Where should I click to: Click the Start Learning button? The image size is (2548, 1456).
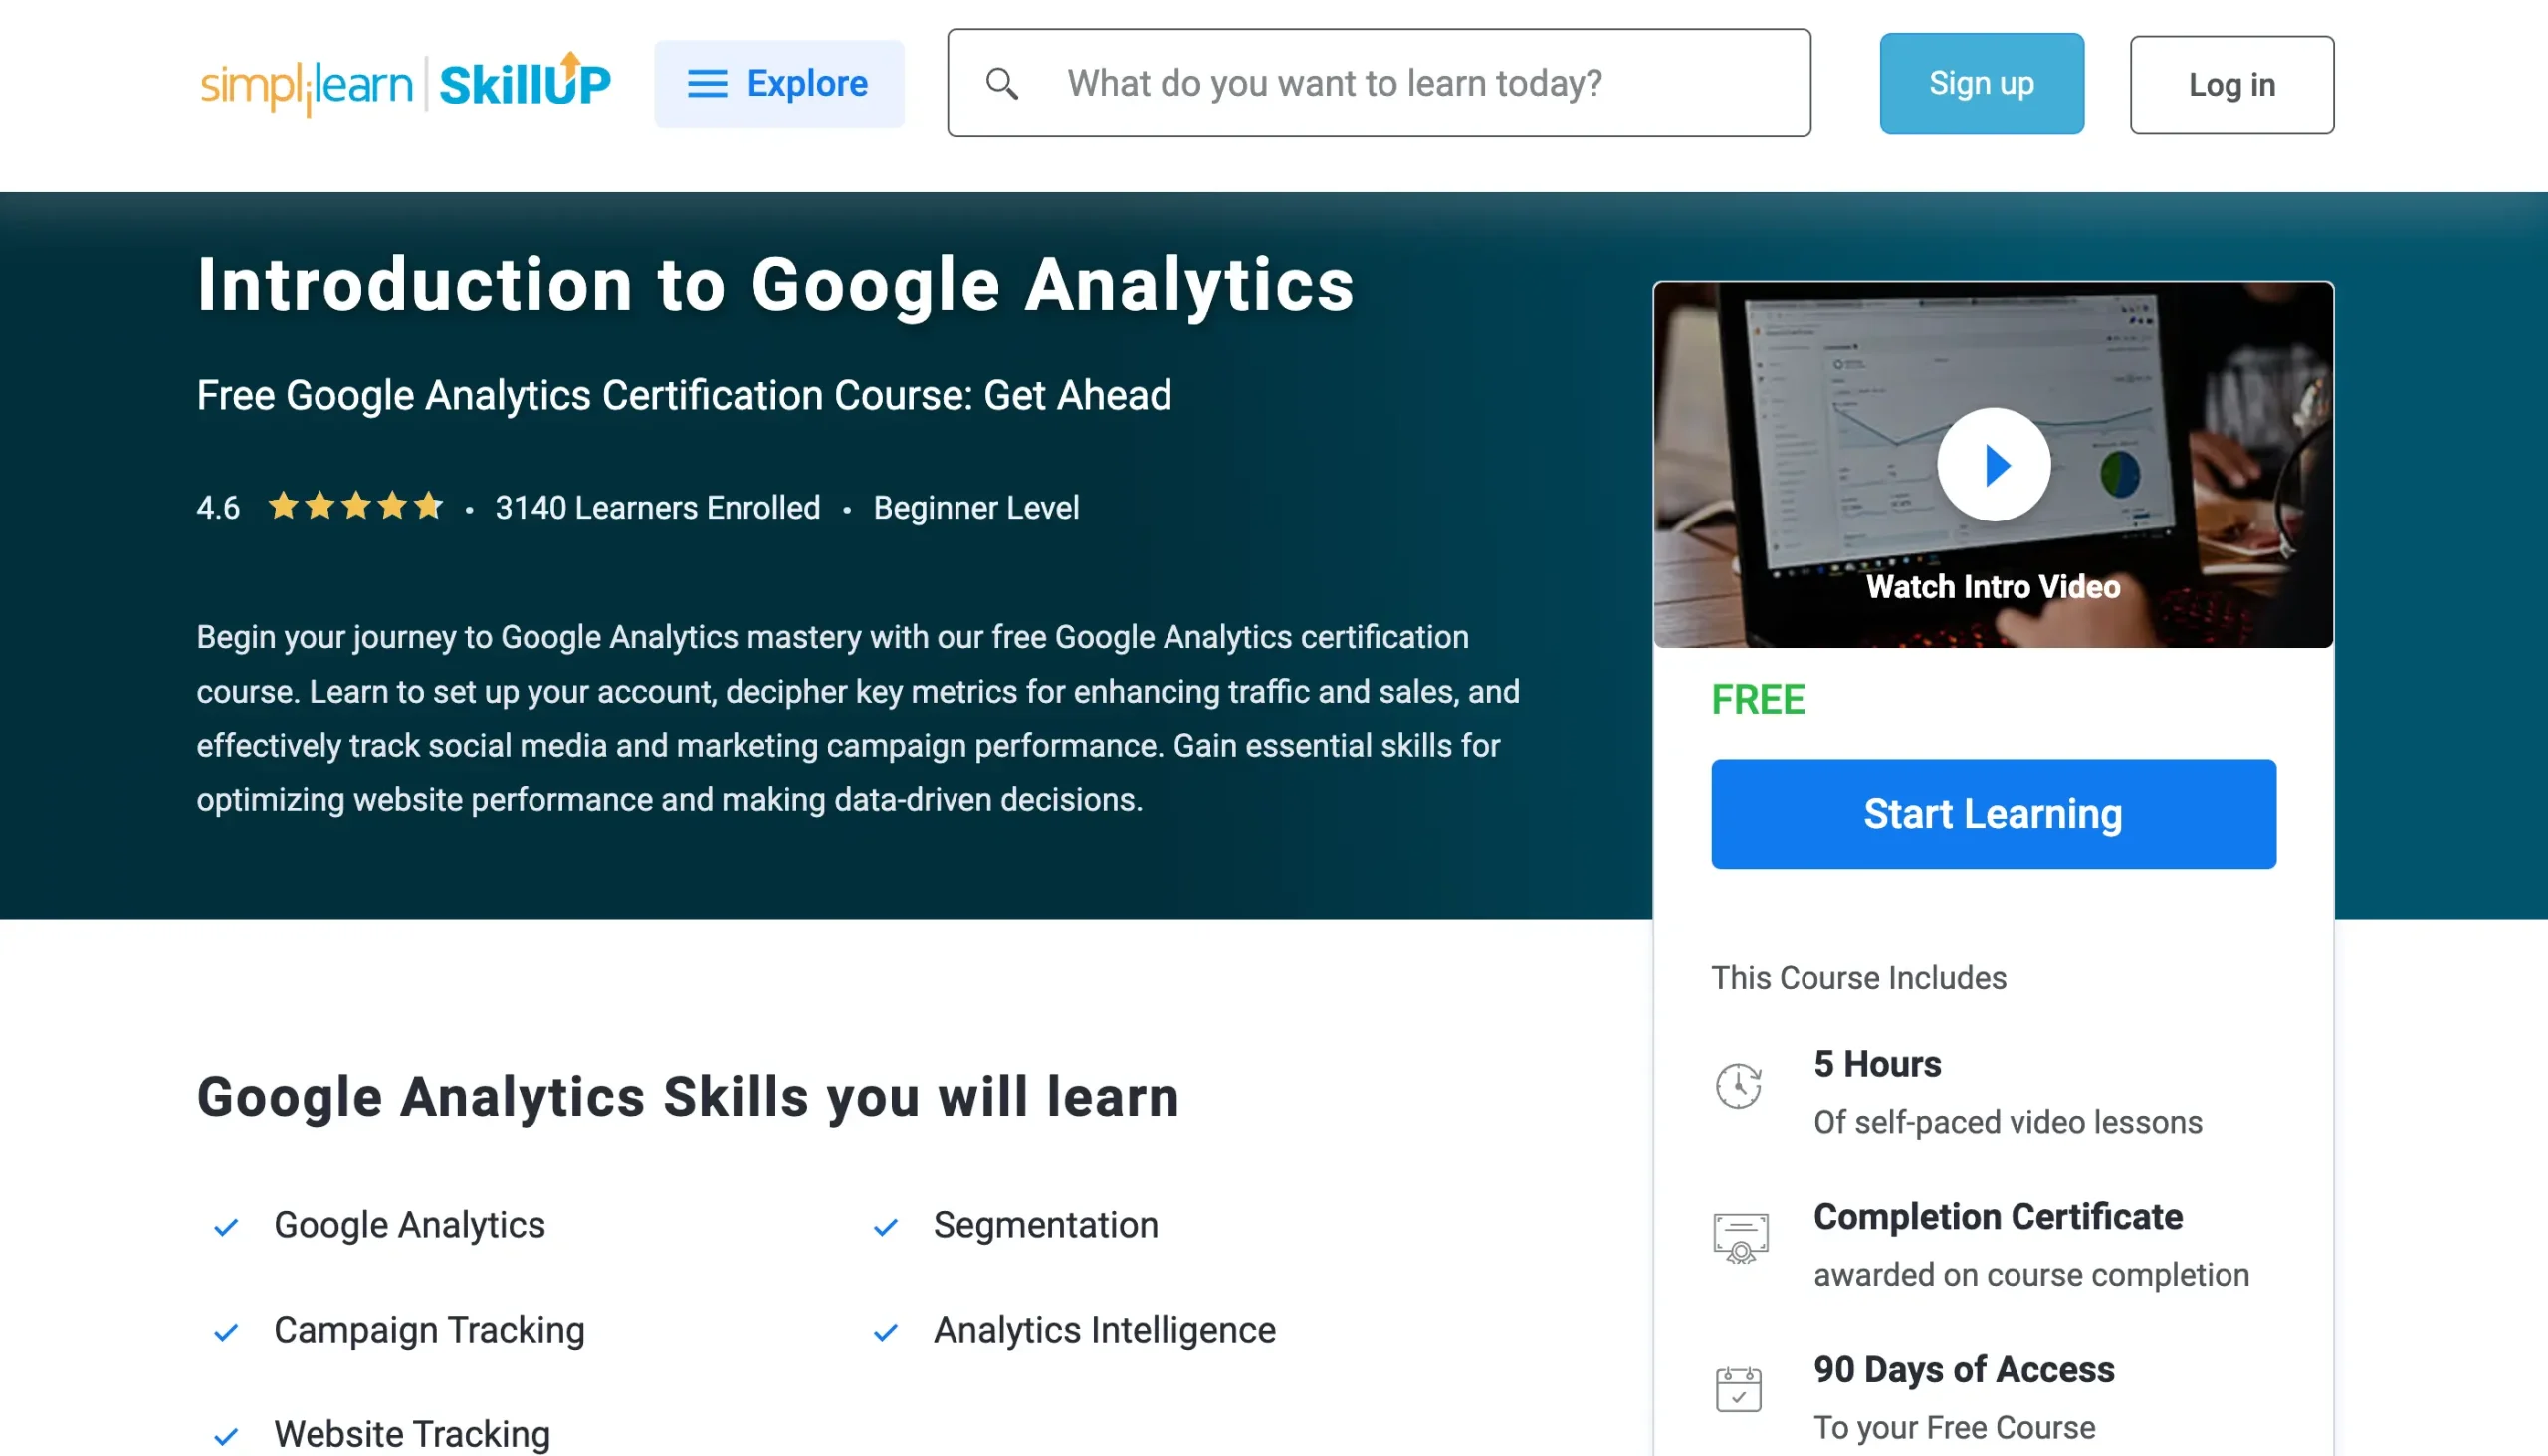[1993, 815]
